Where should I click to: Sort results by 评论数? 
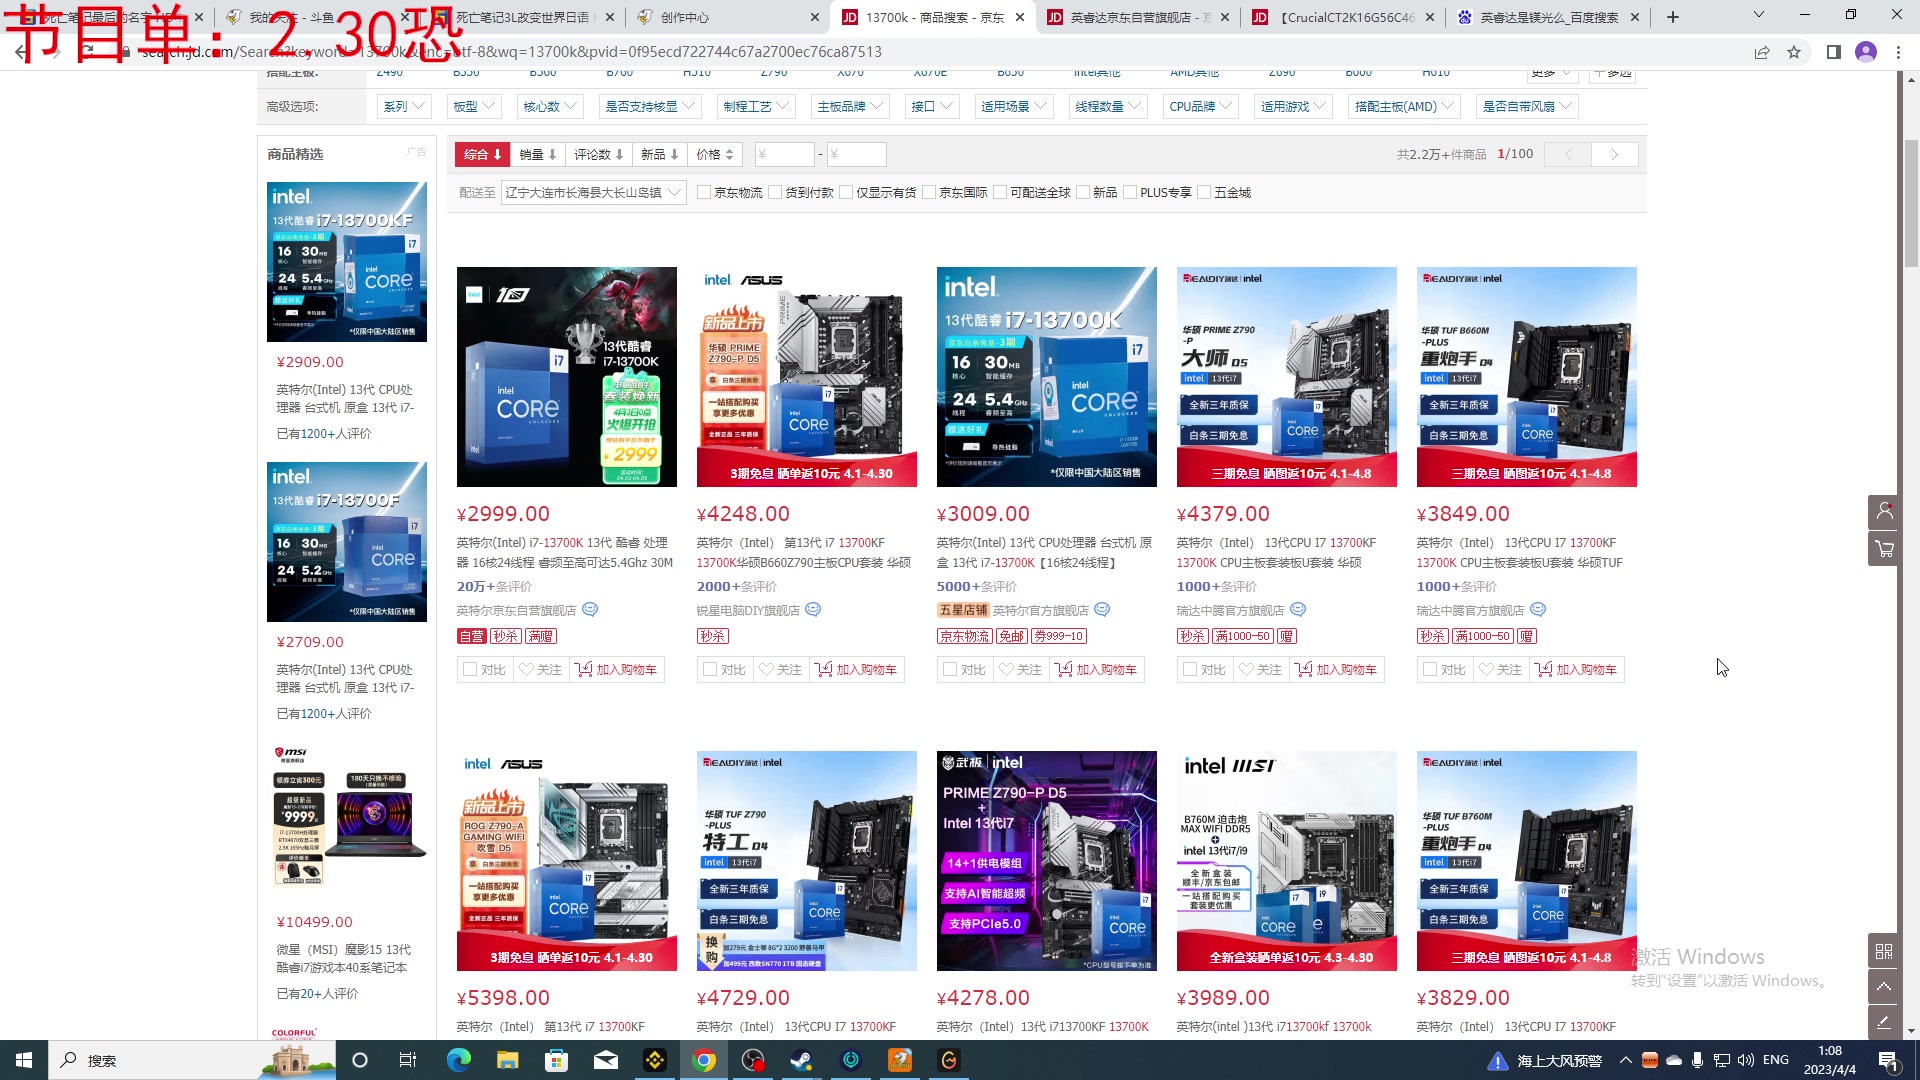pos(598,154)
